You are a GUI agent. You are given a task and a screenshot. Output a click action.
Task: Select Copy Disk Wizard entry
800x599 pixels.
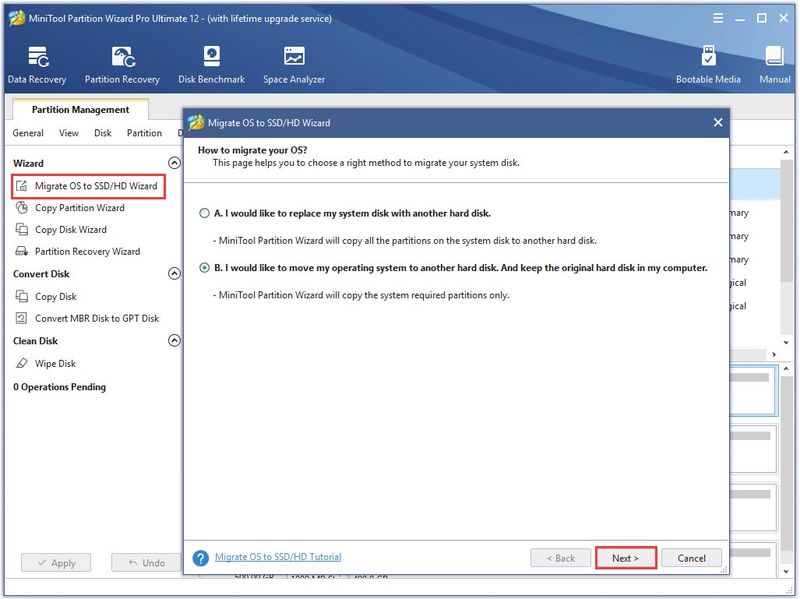click(x=71, y=230)
